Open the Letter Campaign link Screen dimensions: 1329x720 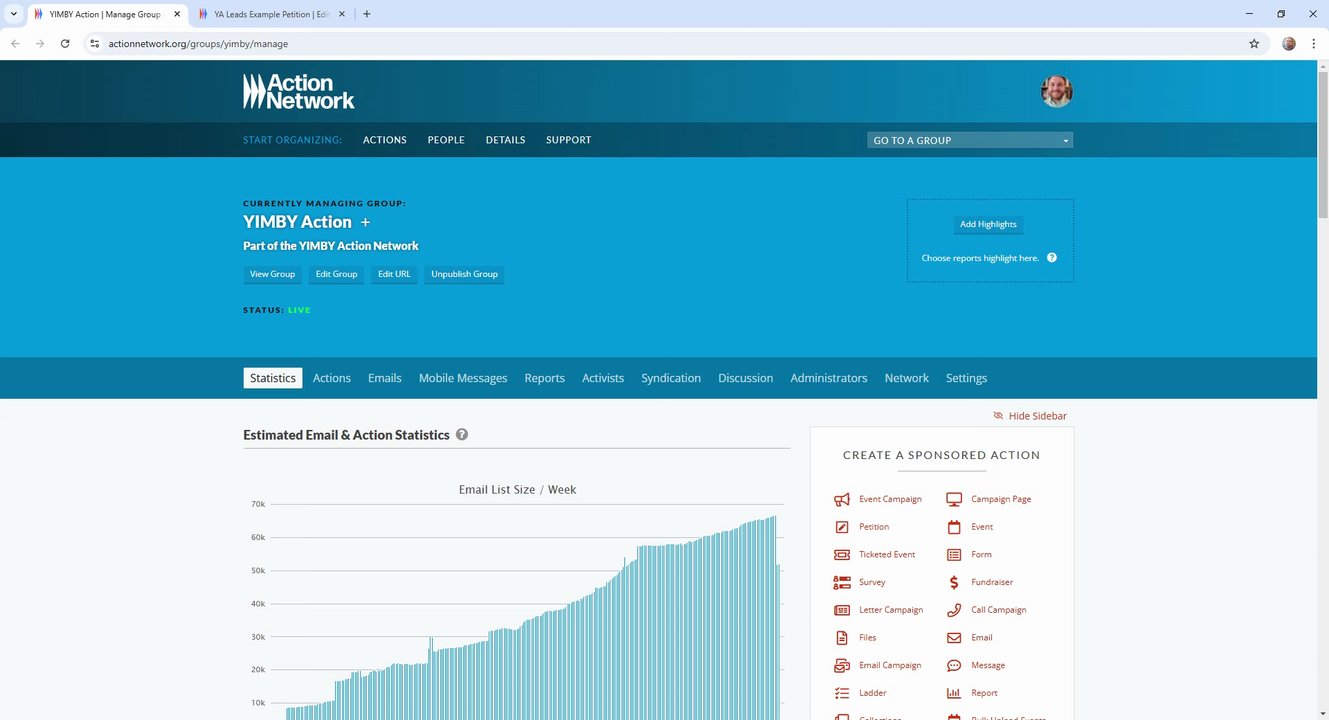click(891, 610)
